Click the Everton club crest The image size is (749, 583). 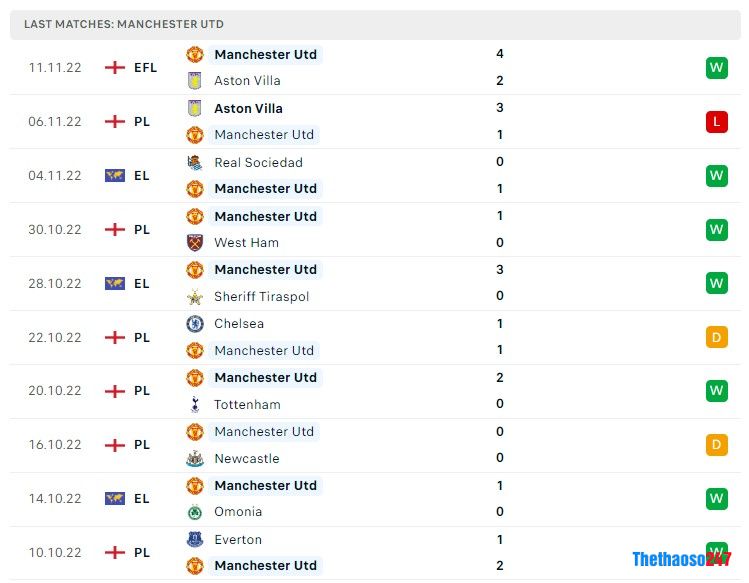(x=195, y=540)
